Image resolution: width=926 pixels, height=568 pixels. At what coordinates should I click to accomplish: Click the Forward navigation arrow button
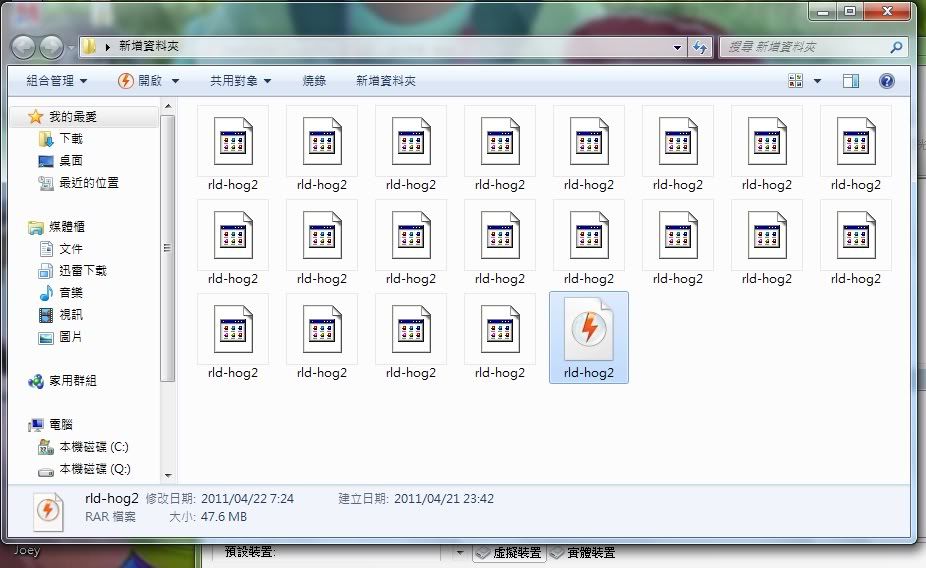pyautogui.click(x=51, y=47)
